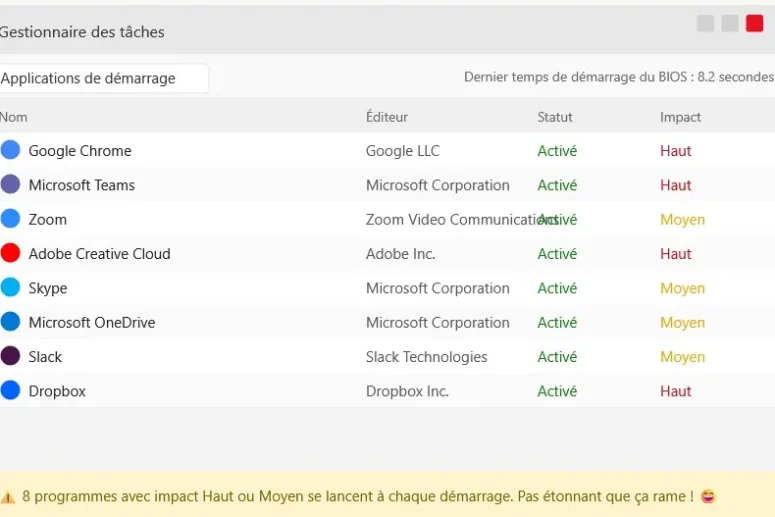
Task: Select the Adobe Creative Cloud name
Action: click(x=99, y=254)
